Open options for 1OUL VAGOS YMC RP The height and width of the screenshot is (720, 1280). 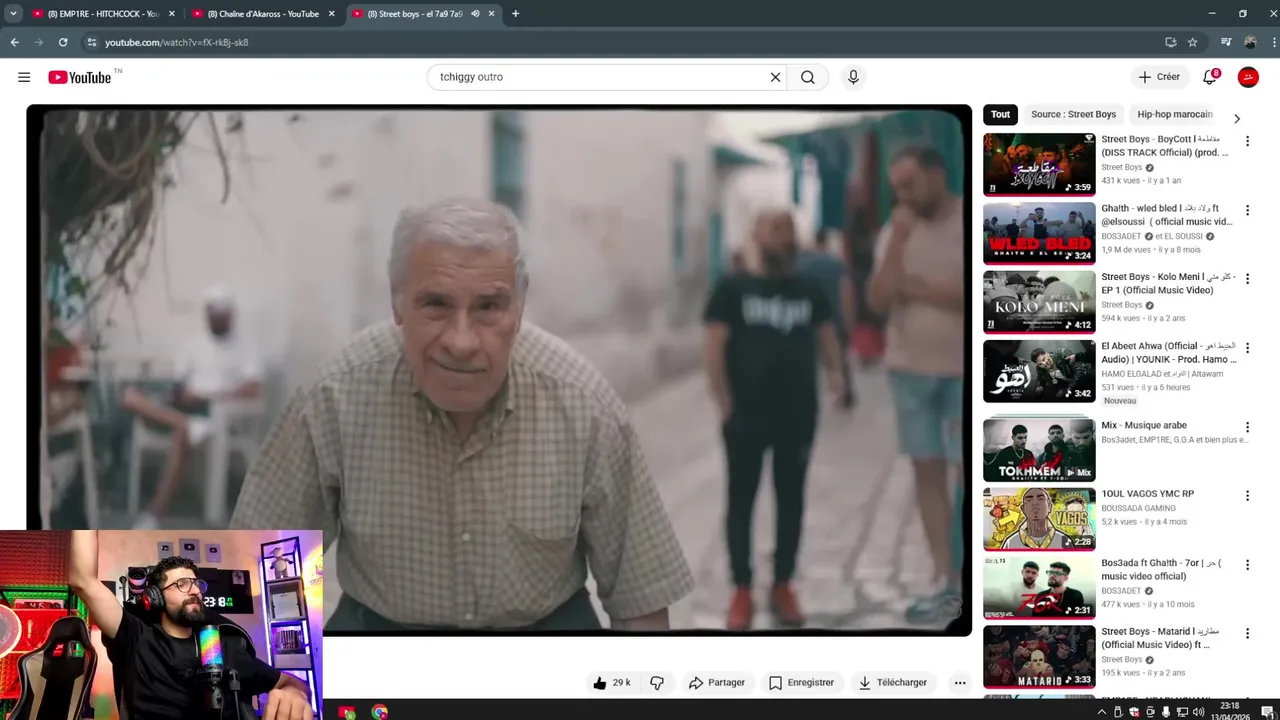click(1247, 495)
